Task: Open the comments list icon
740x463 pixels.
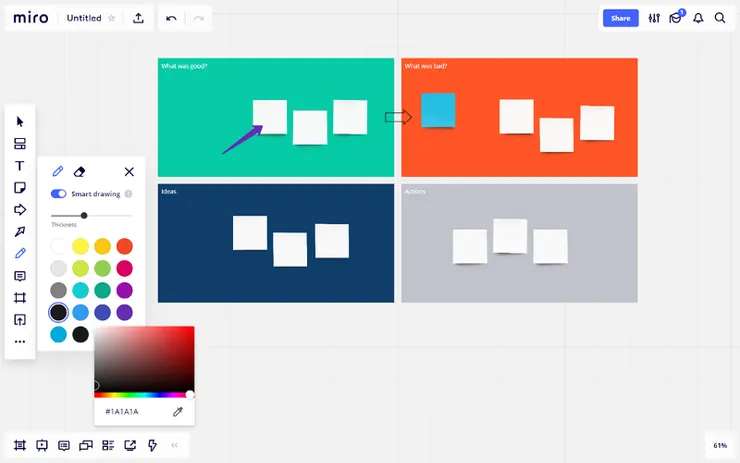Action: click(64, 445)
